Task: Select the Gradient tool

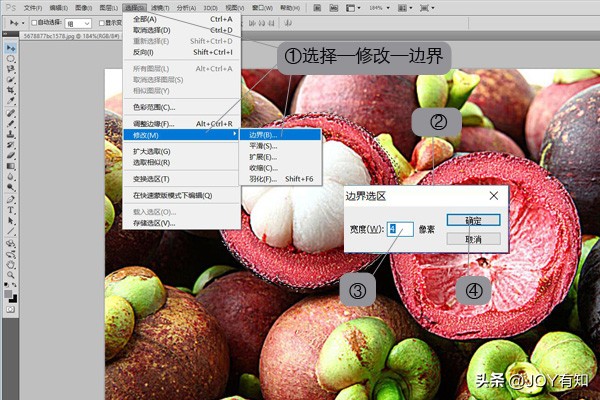Action: (10, 166)
